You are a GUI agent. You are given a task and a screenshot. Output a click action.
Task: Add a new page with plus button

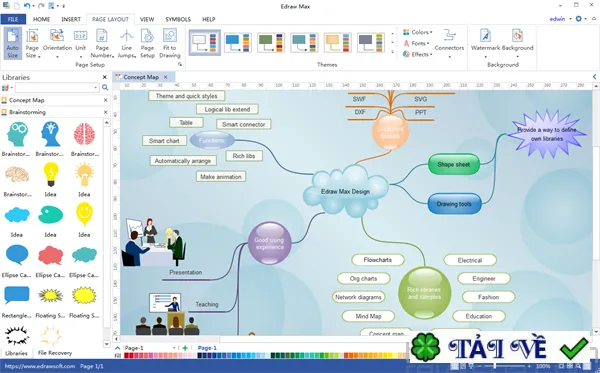(185, 348)
